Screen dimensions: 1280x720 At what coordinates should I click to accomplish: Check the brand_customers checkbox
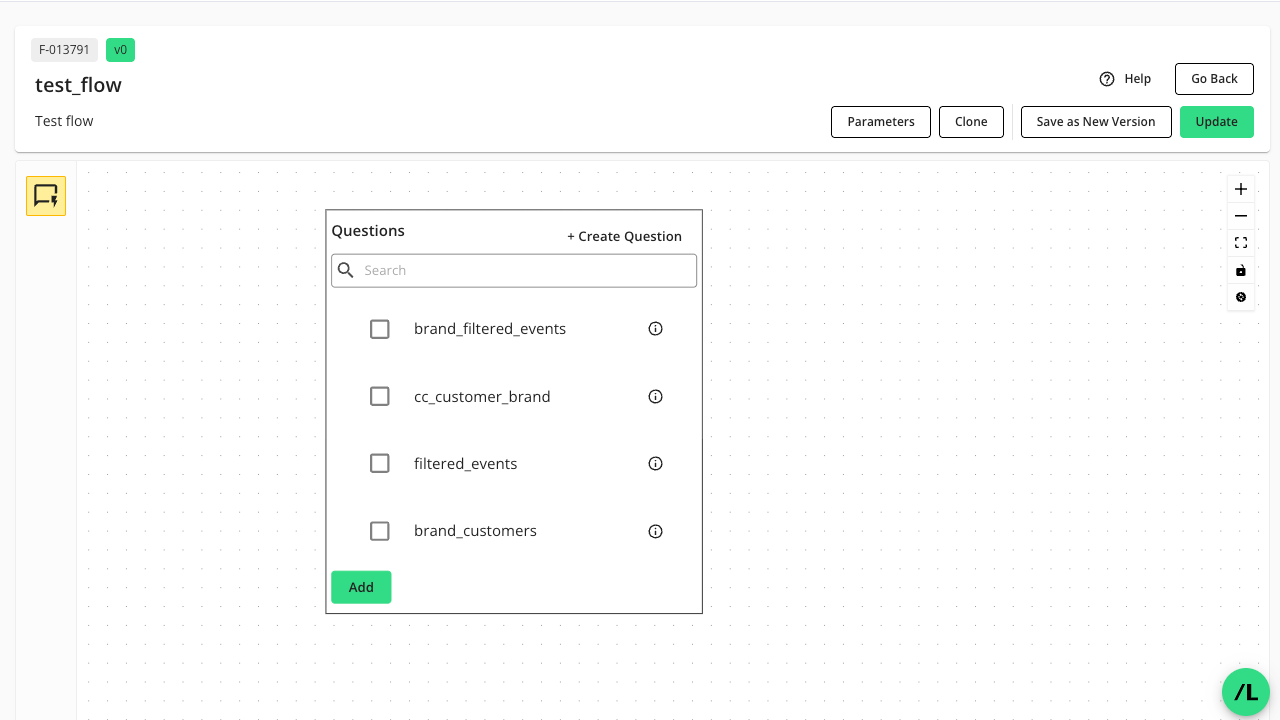pos(379,531)
